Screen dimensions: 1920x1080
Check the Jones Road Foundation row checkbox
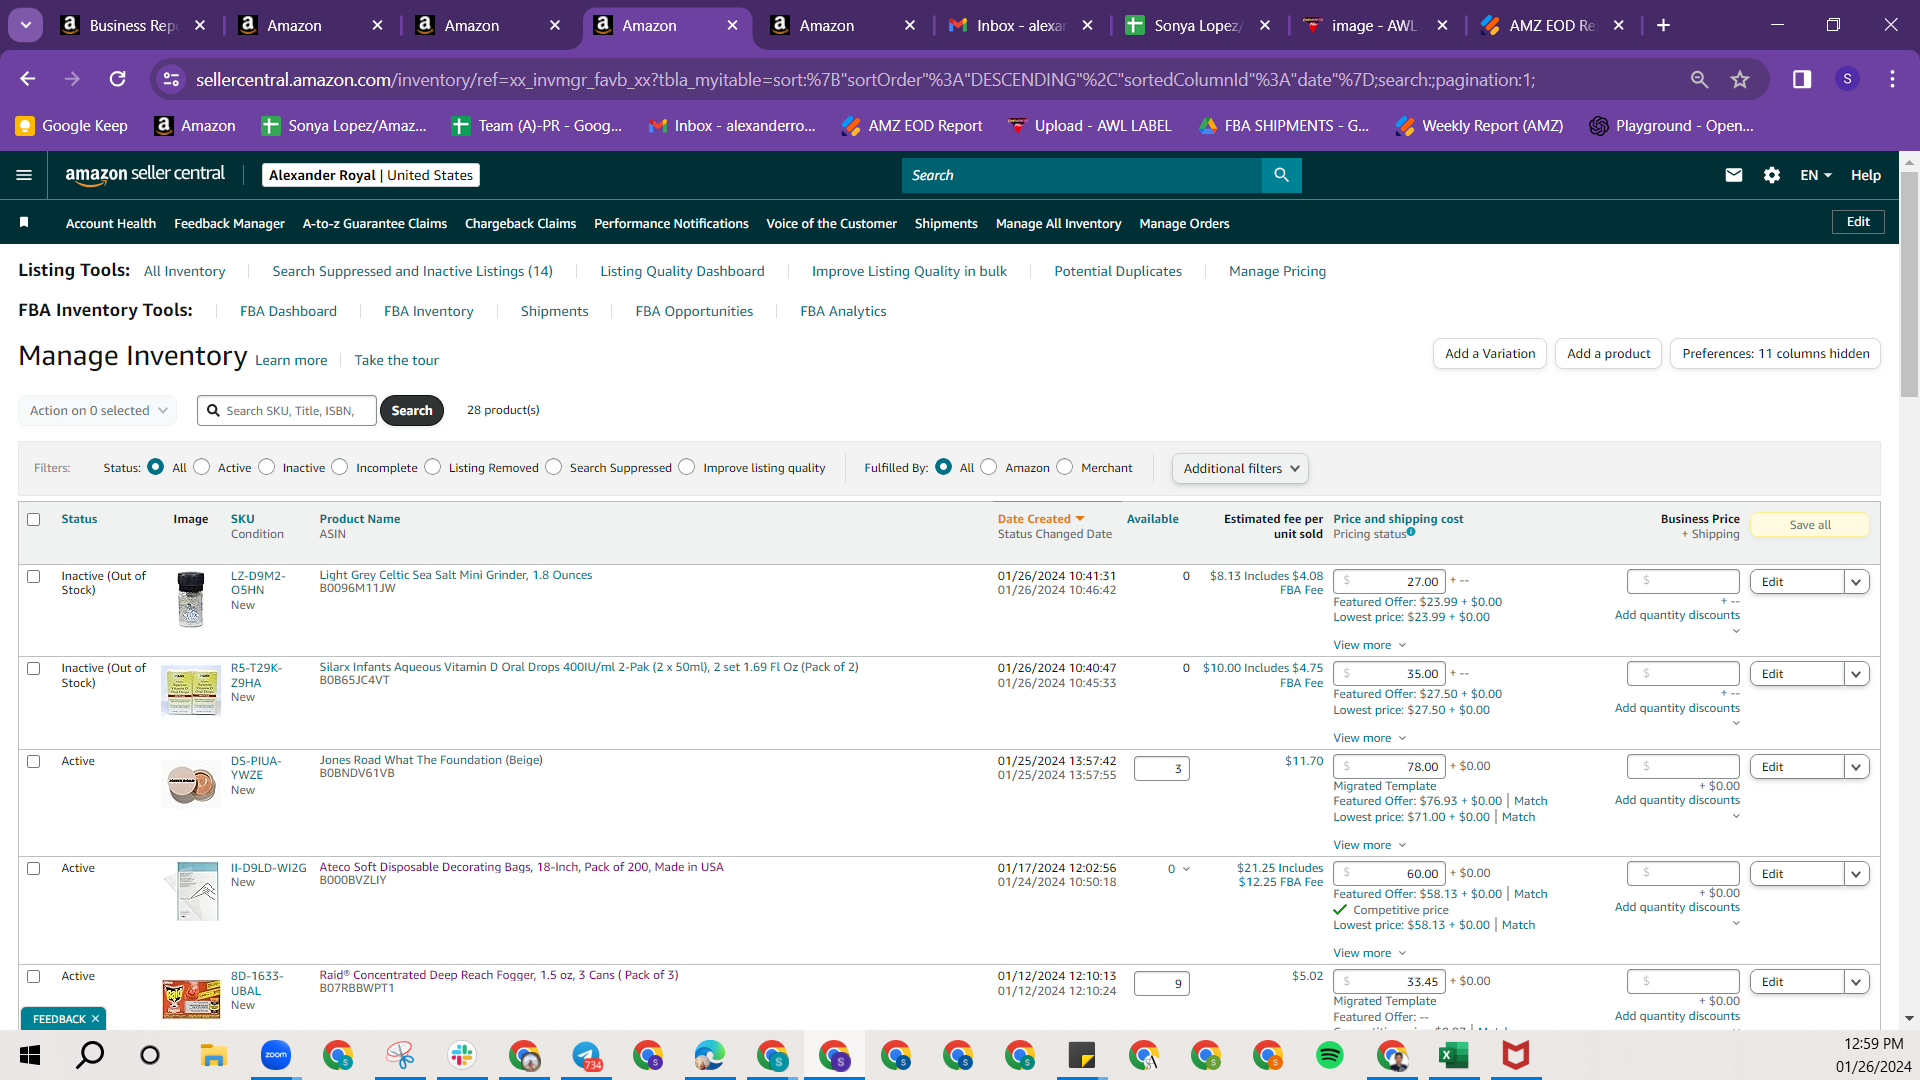click(x=34, y=761)
